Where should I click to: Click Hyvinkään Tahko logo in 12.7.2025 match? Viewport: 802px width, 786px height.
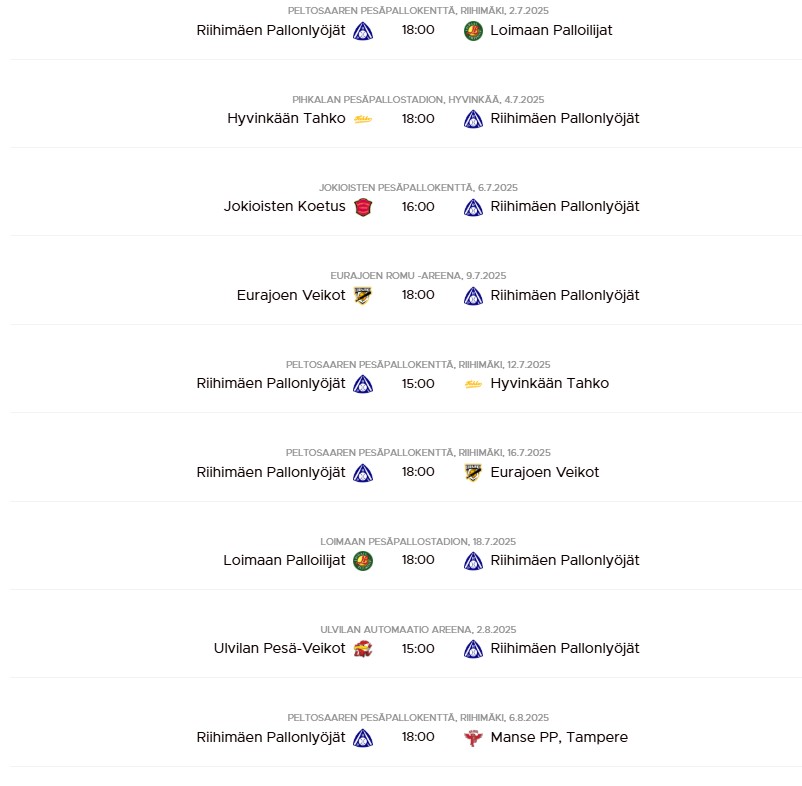tap(473, 384)
